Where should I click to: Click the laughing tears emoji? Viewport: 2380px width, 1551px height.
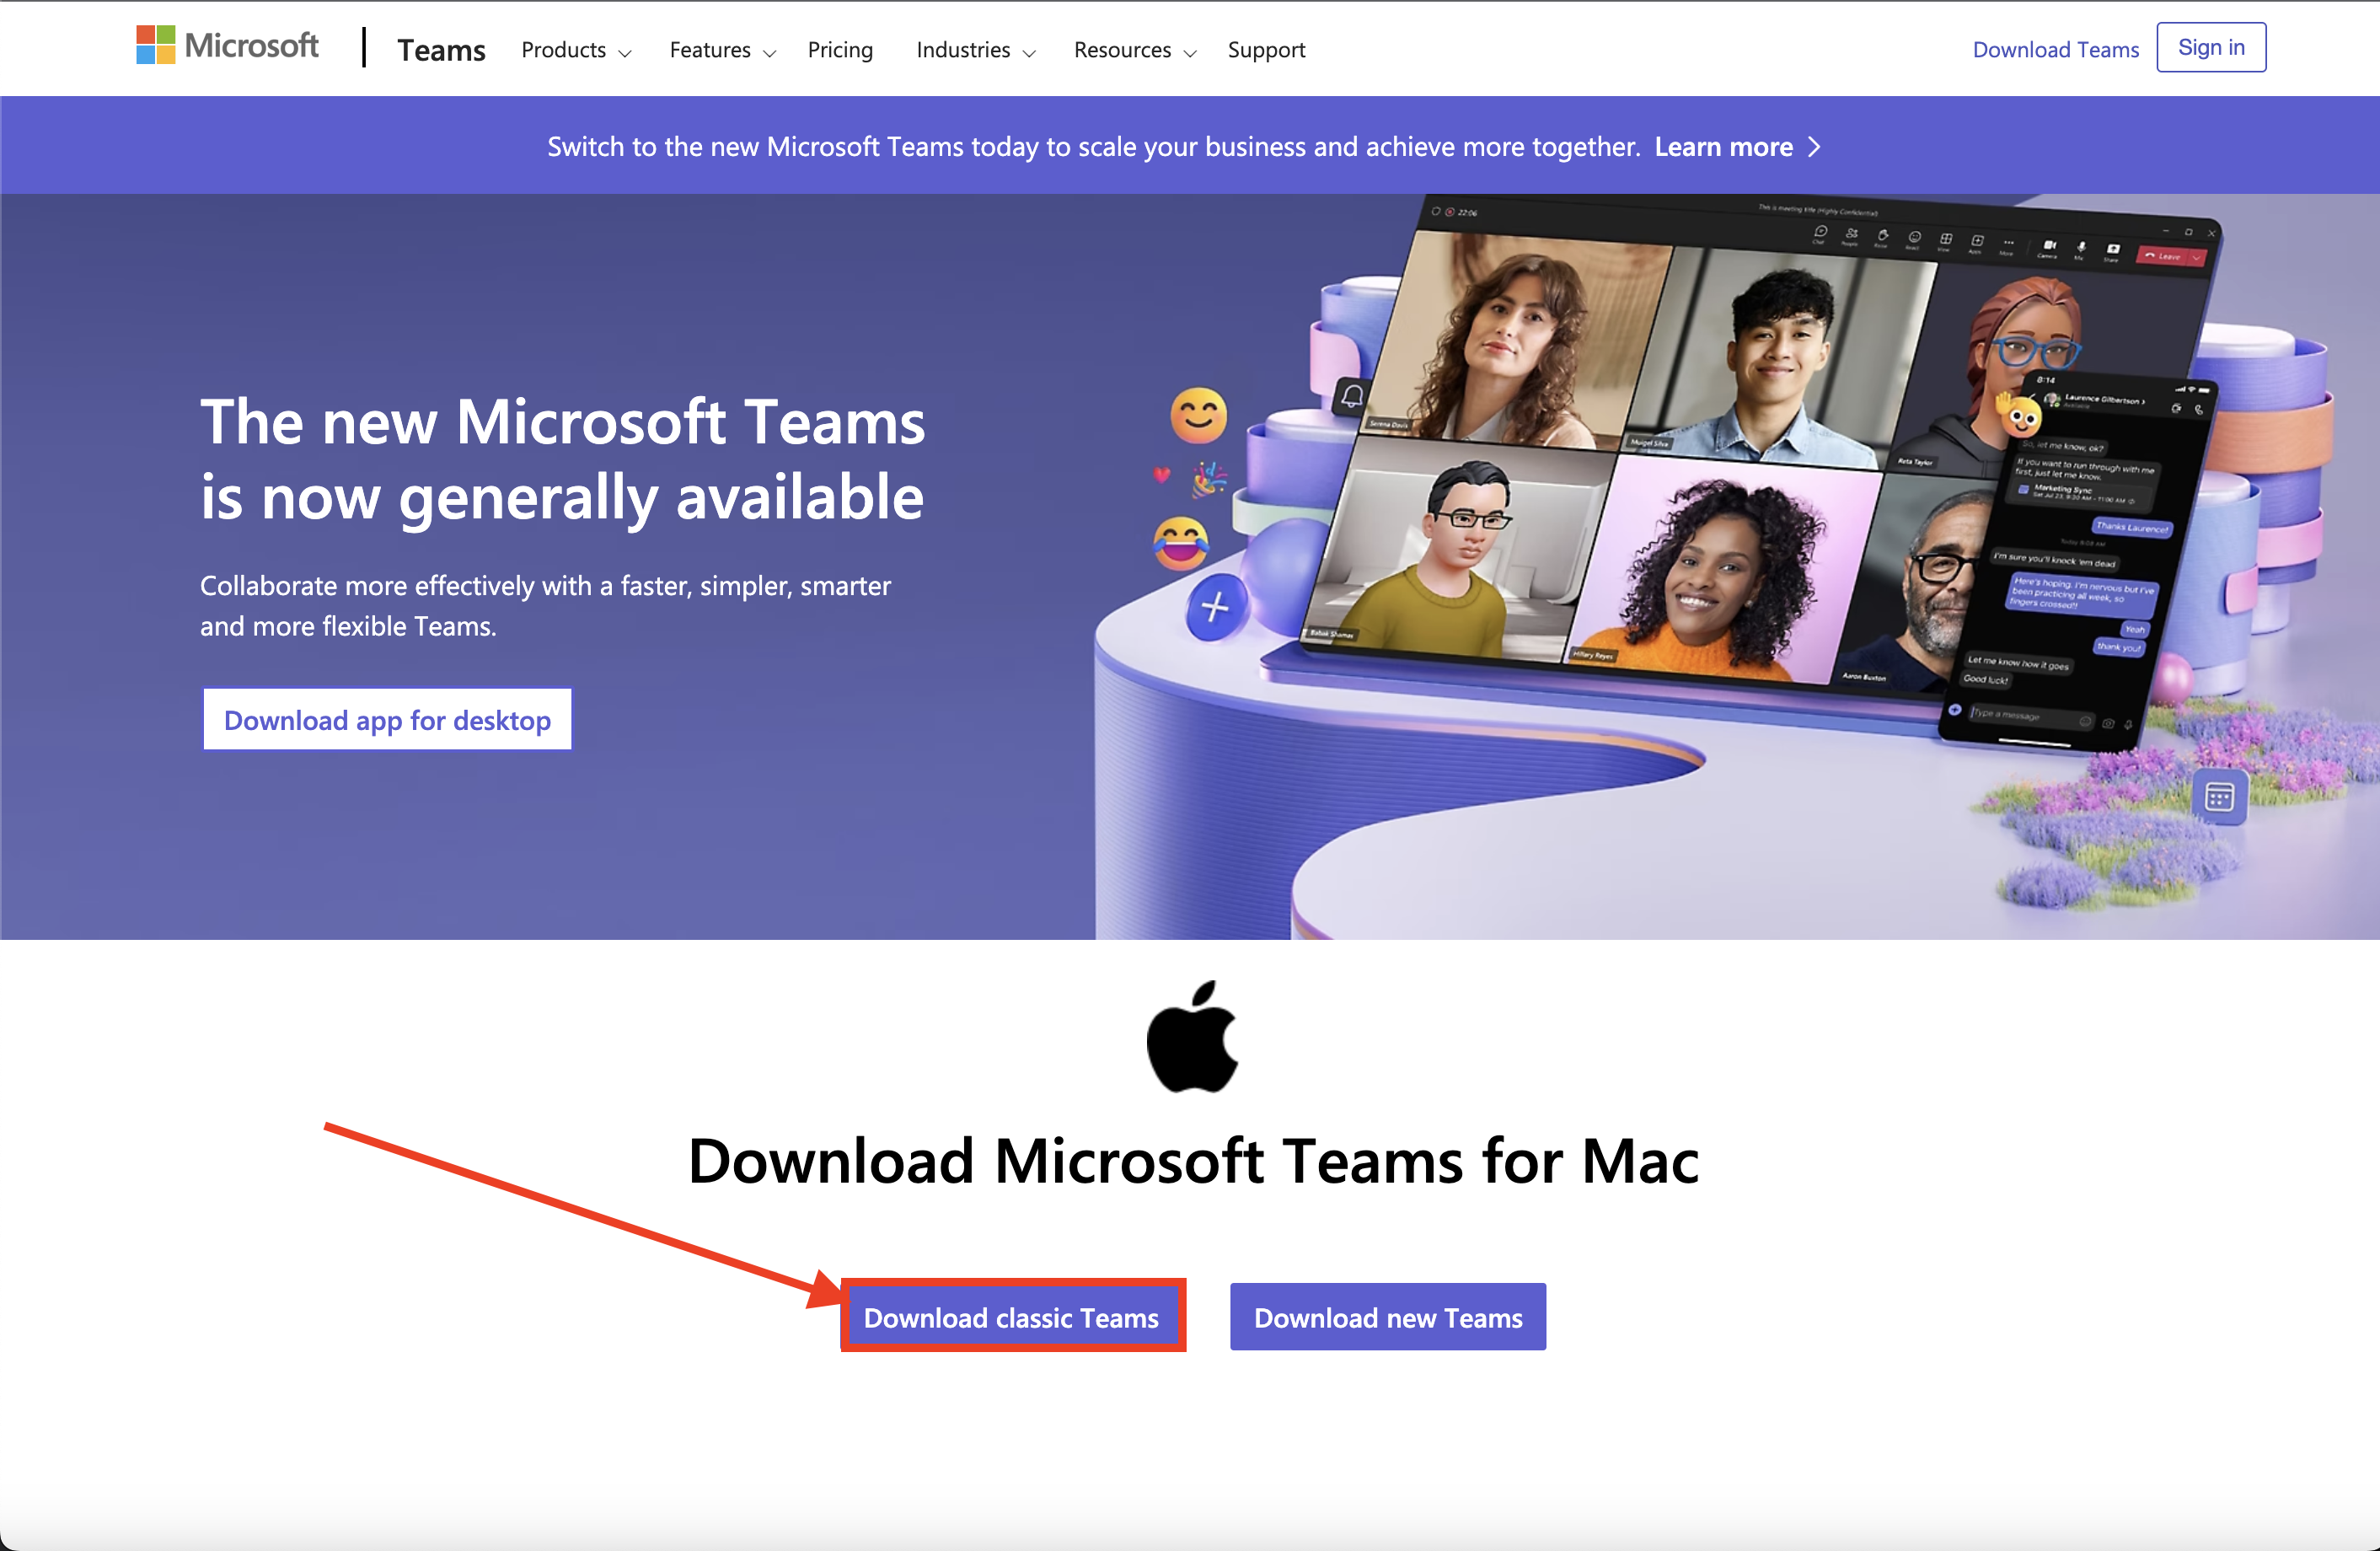tap(1180, 543)
